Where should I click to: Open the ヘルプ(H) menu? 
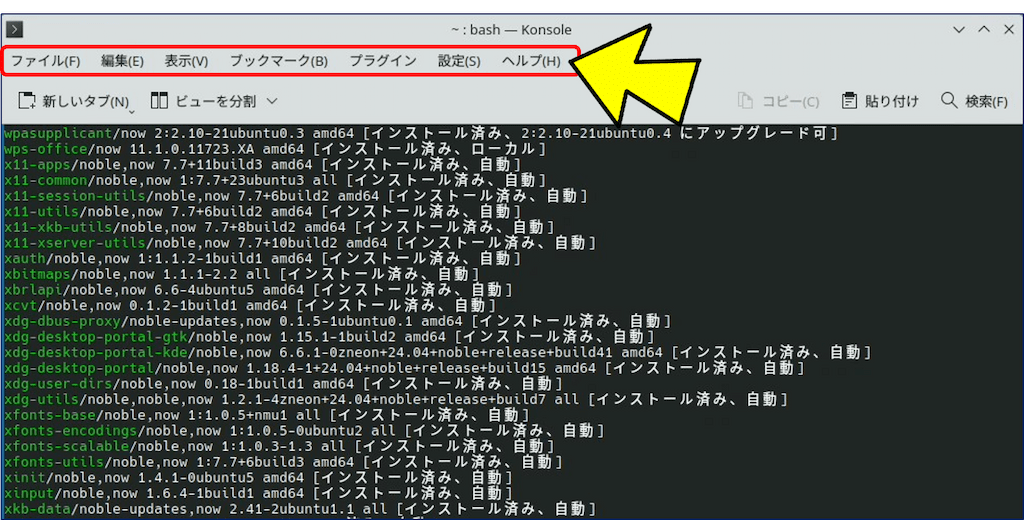(531, 61)
